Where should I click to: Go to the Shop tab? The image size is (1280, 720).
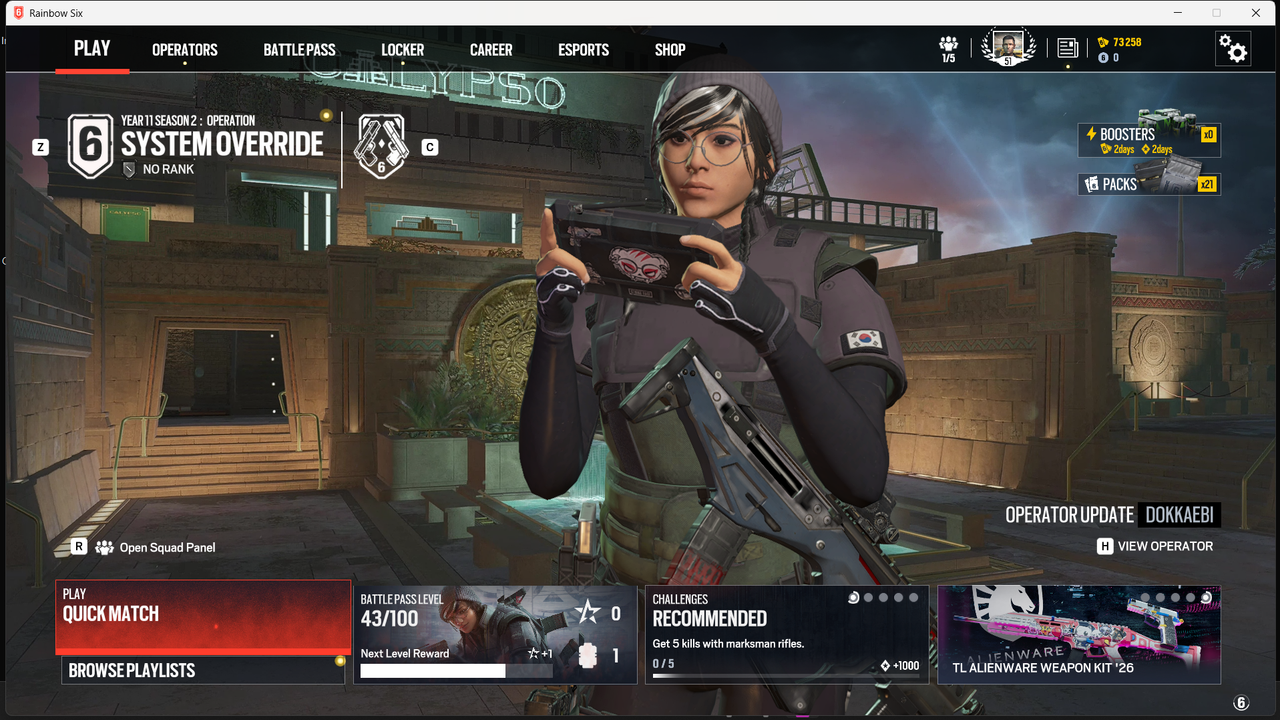670,50
